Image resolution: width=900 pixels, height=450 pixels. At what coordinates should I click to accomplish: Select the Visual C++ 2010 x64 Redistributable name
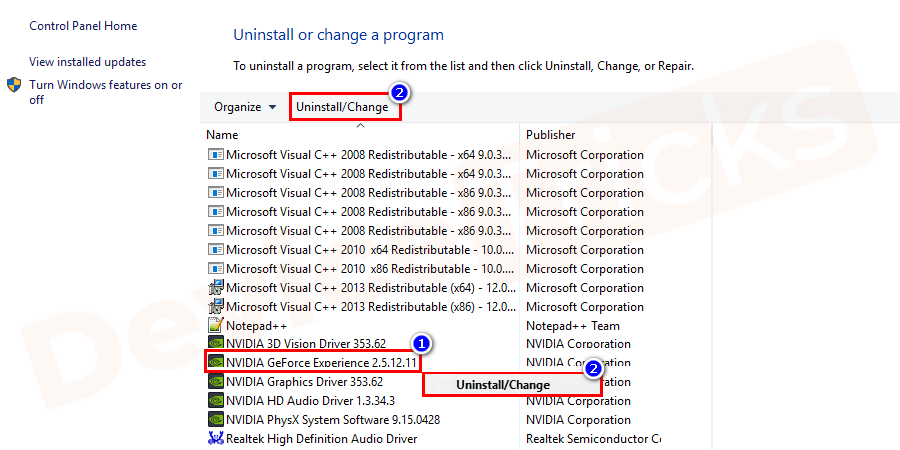(x=368, y=250)
